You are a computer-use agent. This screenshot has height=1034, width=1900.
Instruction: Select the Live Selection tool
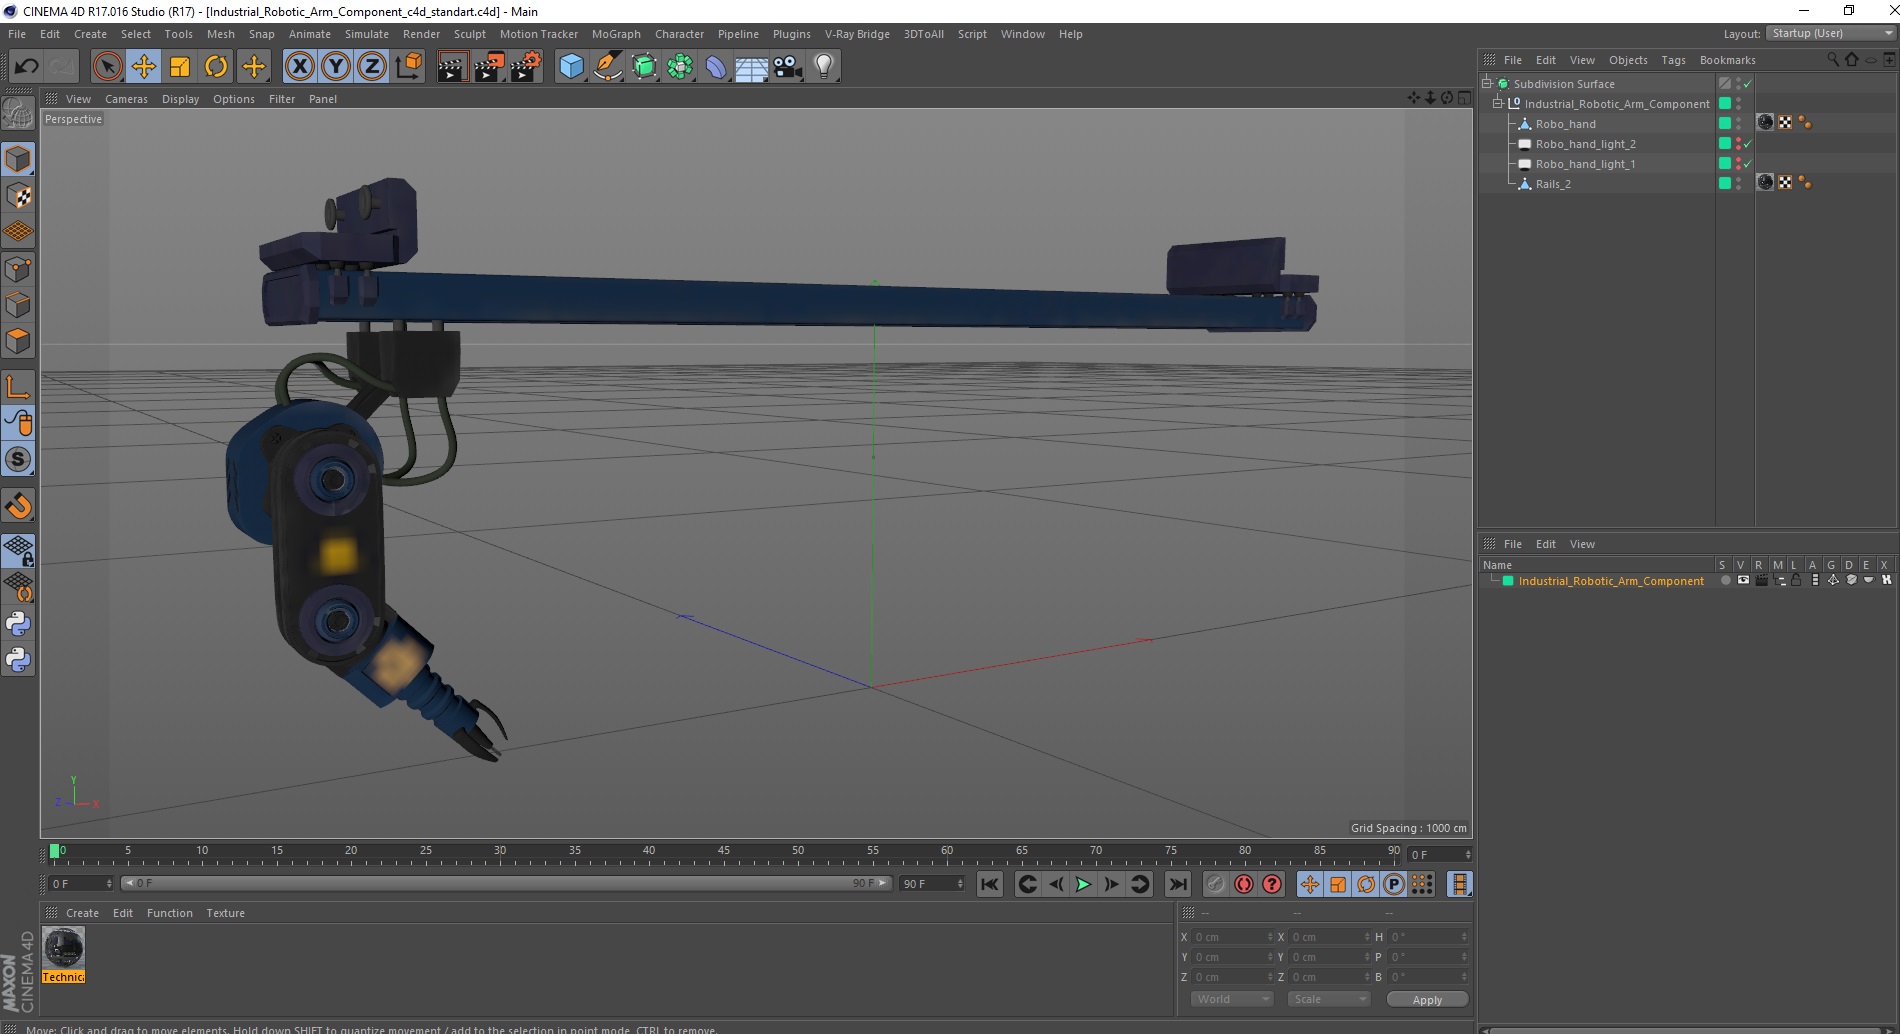pyautogui.click(x=107, y=67)
